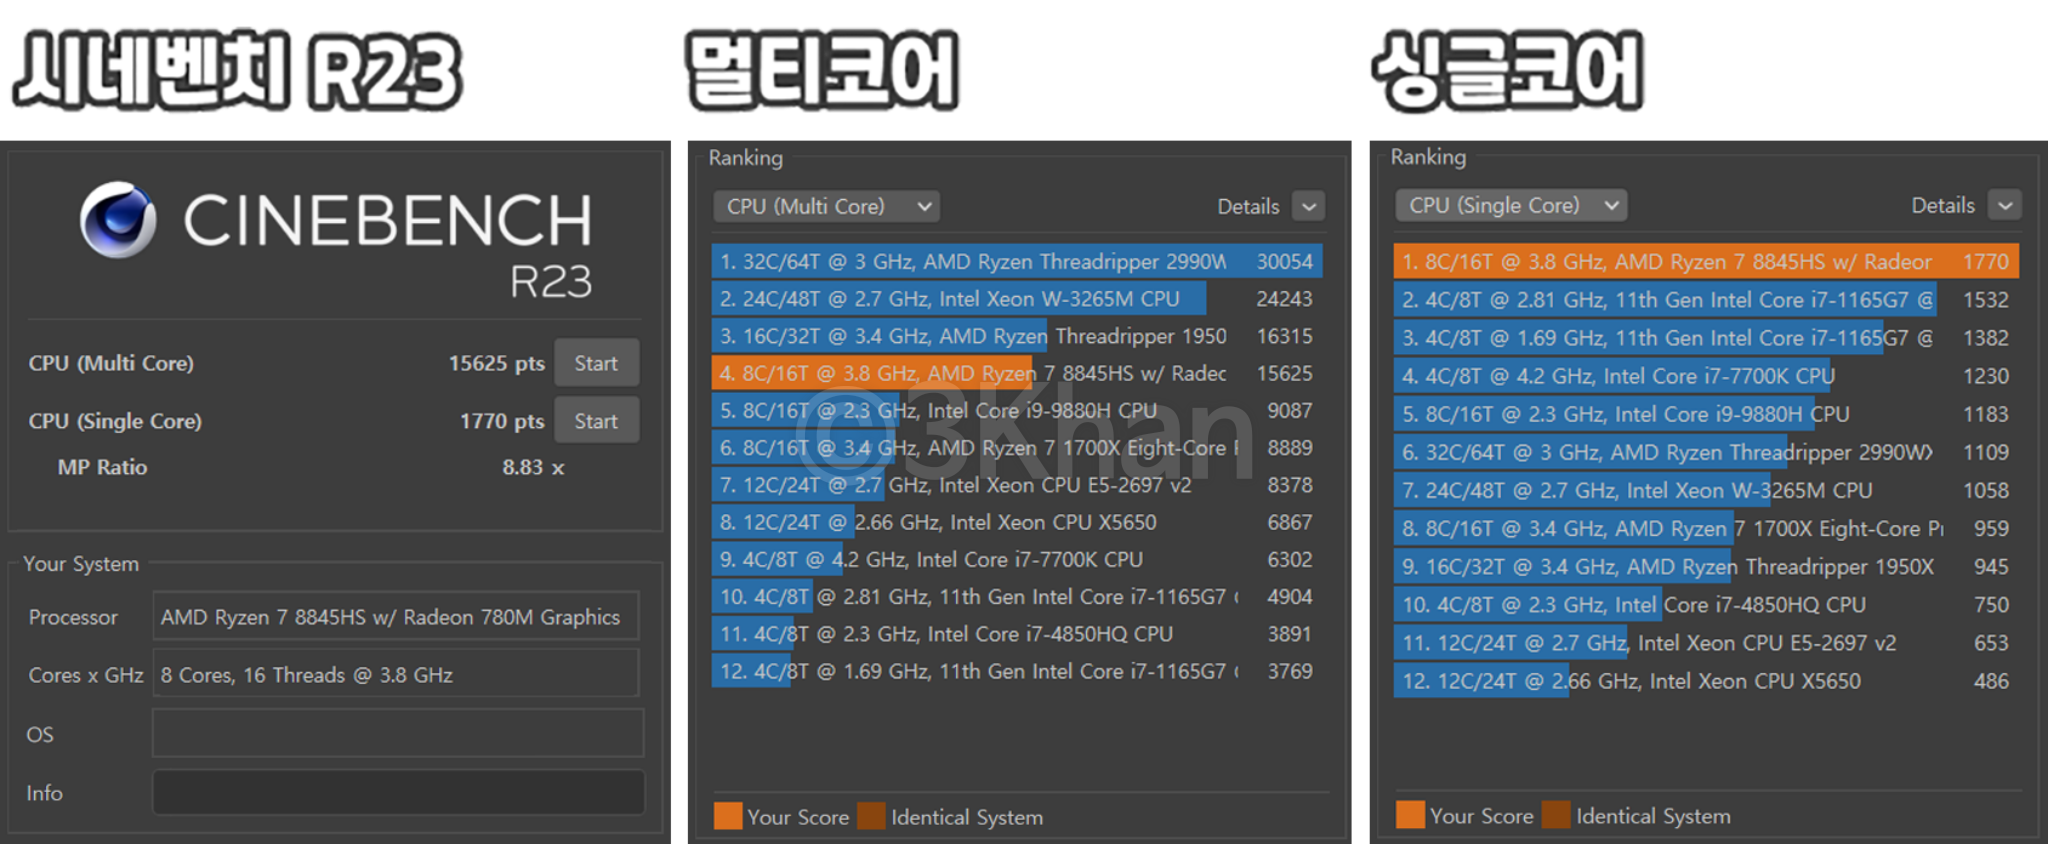Select Xeon E5-2697 v2 row scoring 653
The height and width of the screenshot is (844, 2048).
(1706, 643)
